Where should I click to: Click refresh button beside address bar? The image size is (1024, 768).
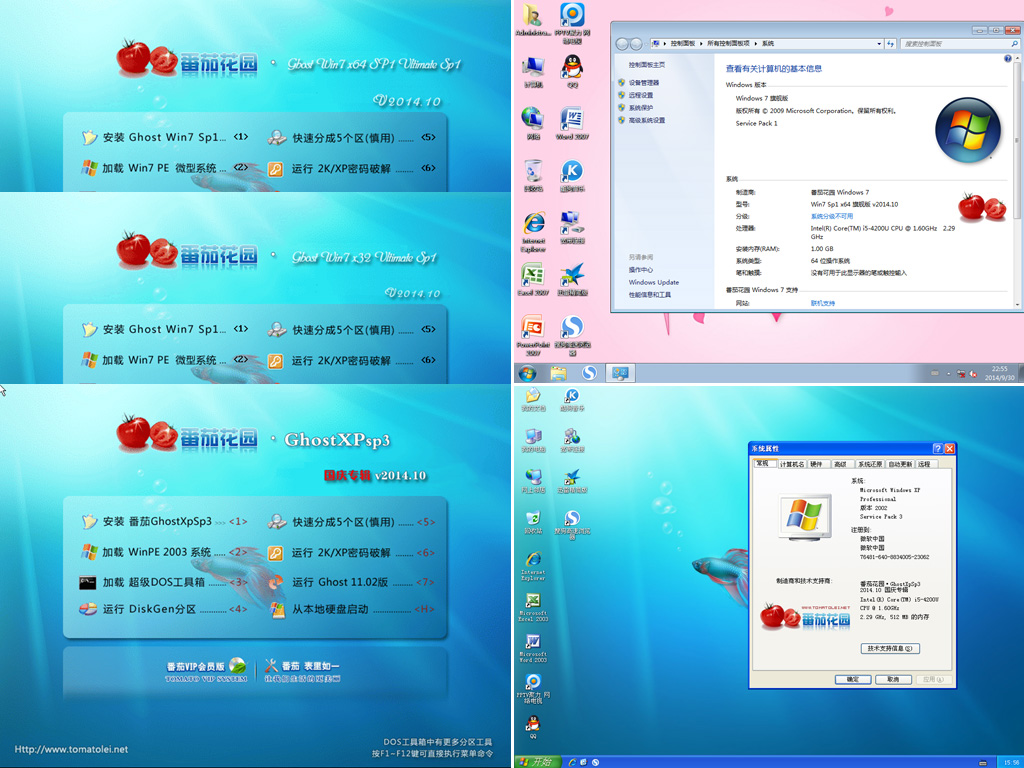(891, 44)
